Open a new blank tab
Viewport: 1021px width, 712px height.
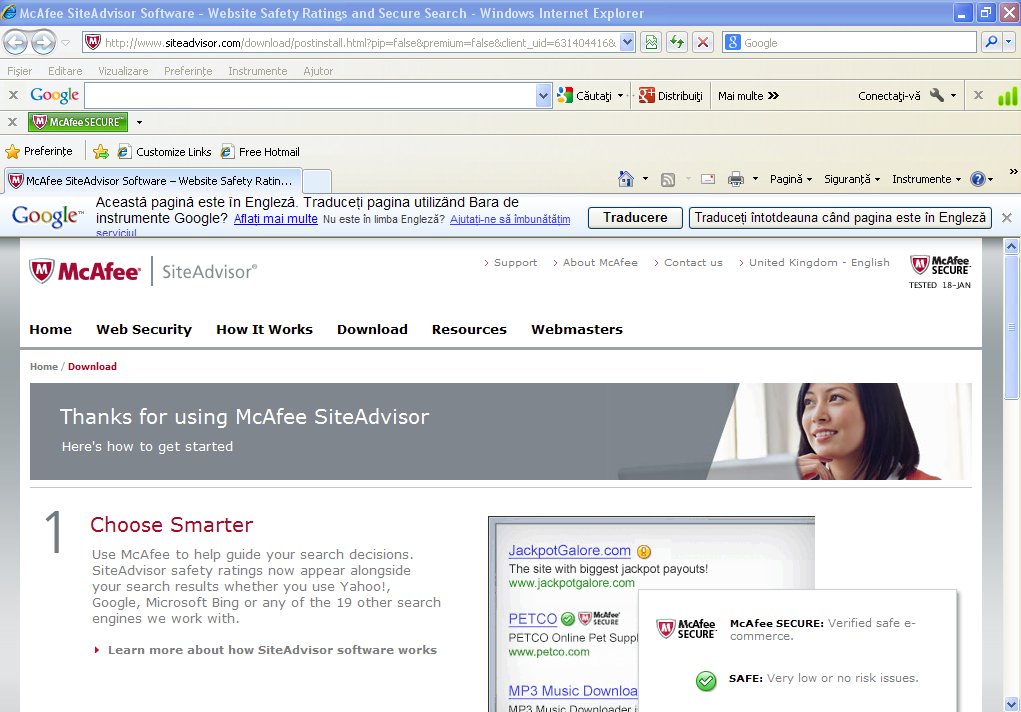click(317, 180)
